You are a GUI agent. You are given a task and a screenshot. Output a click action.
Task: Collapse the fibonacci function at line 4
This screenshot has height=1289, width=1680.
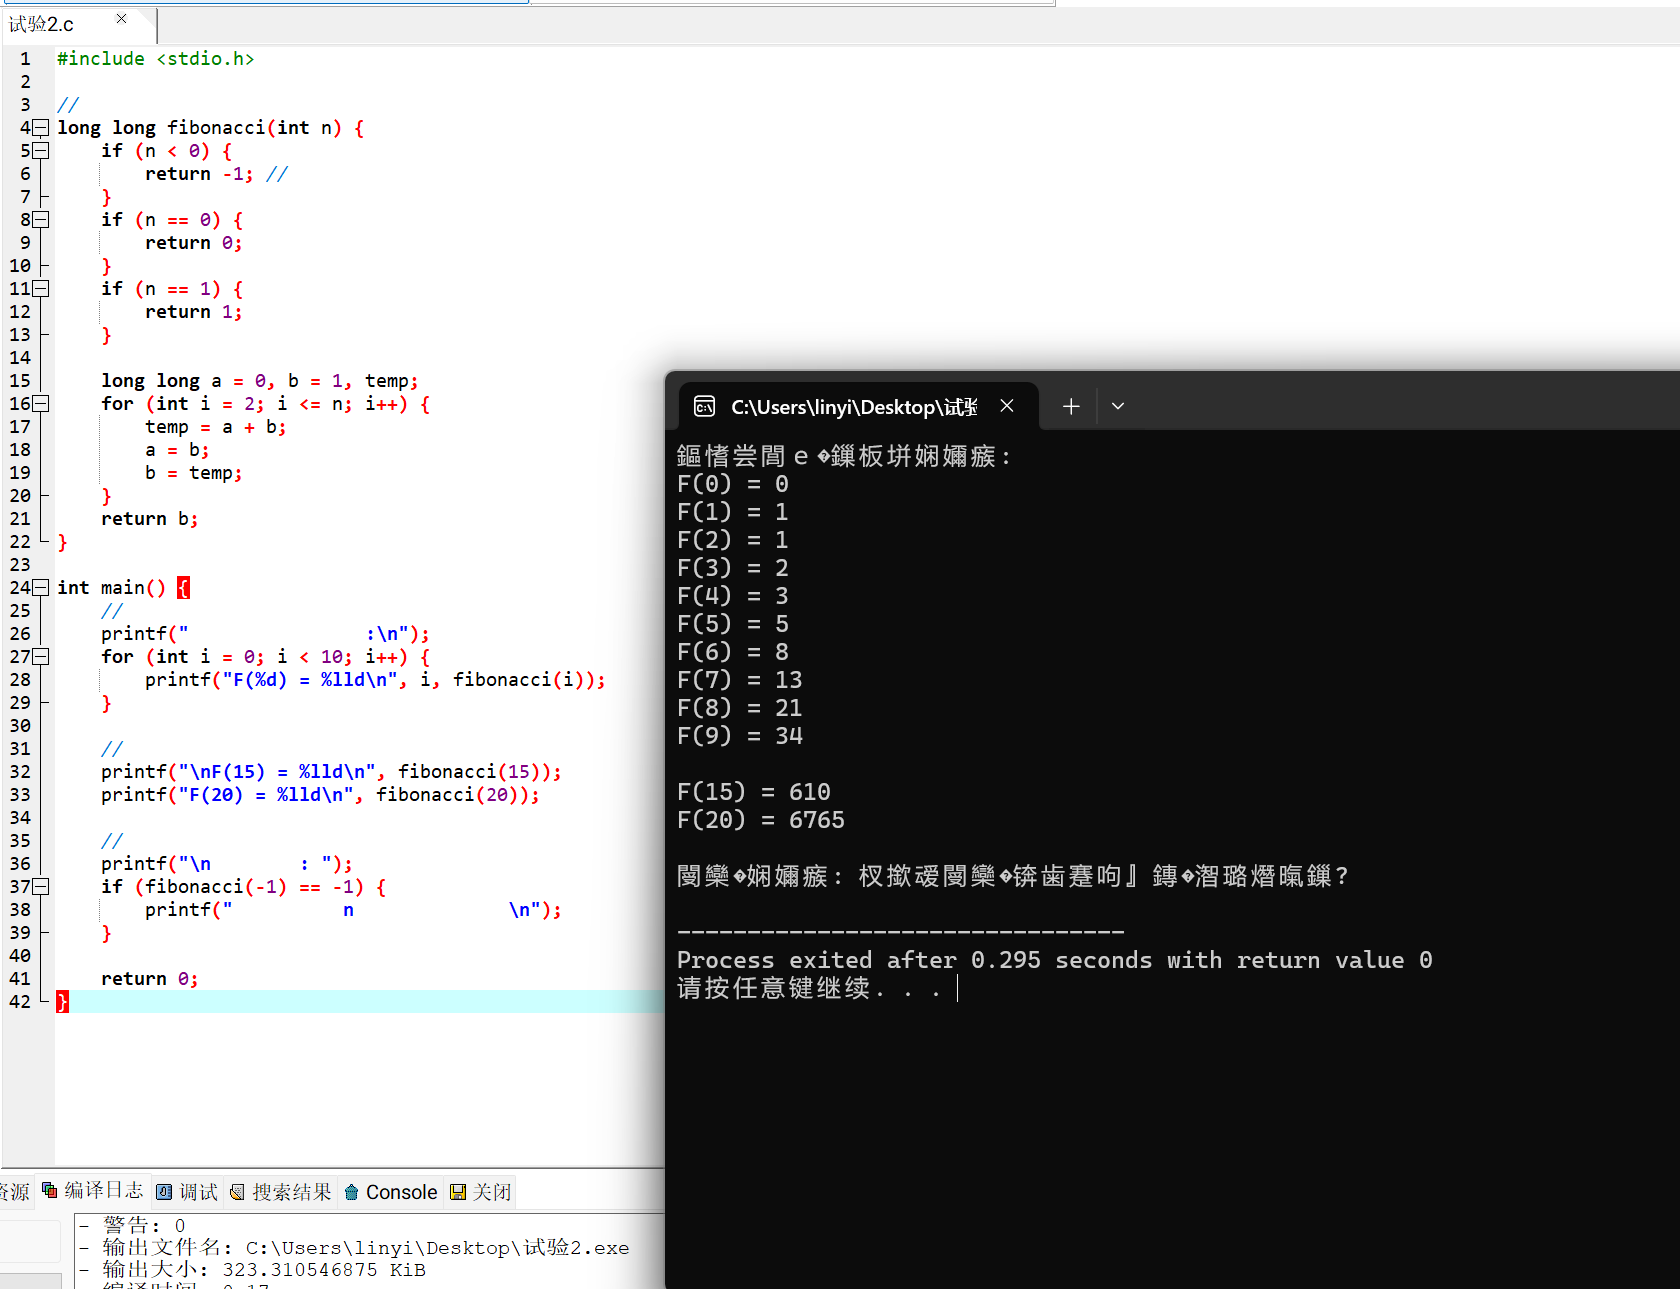pos(41,128)
